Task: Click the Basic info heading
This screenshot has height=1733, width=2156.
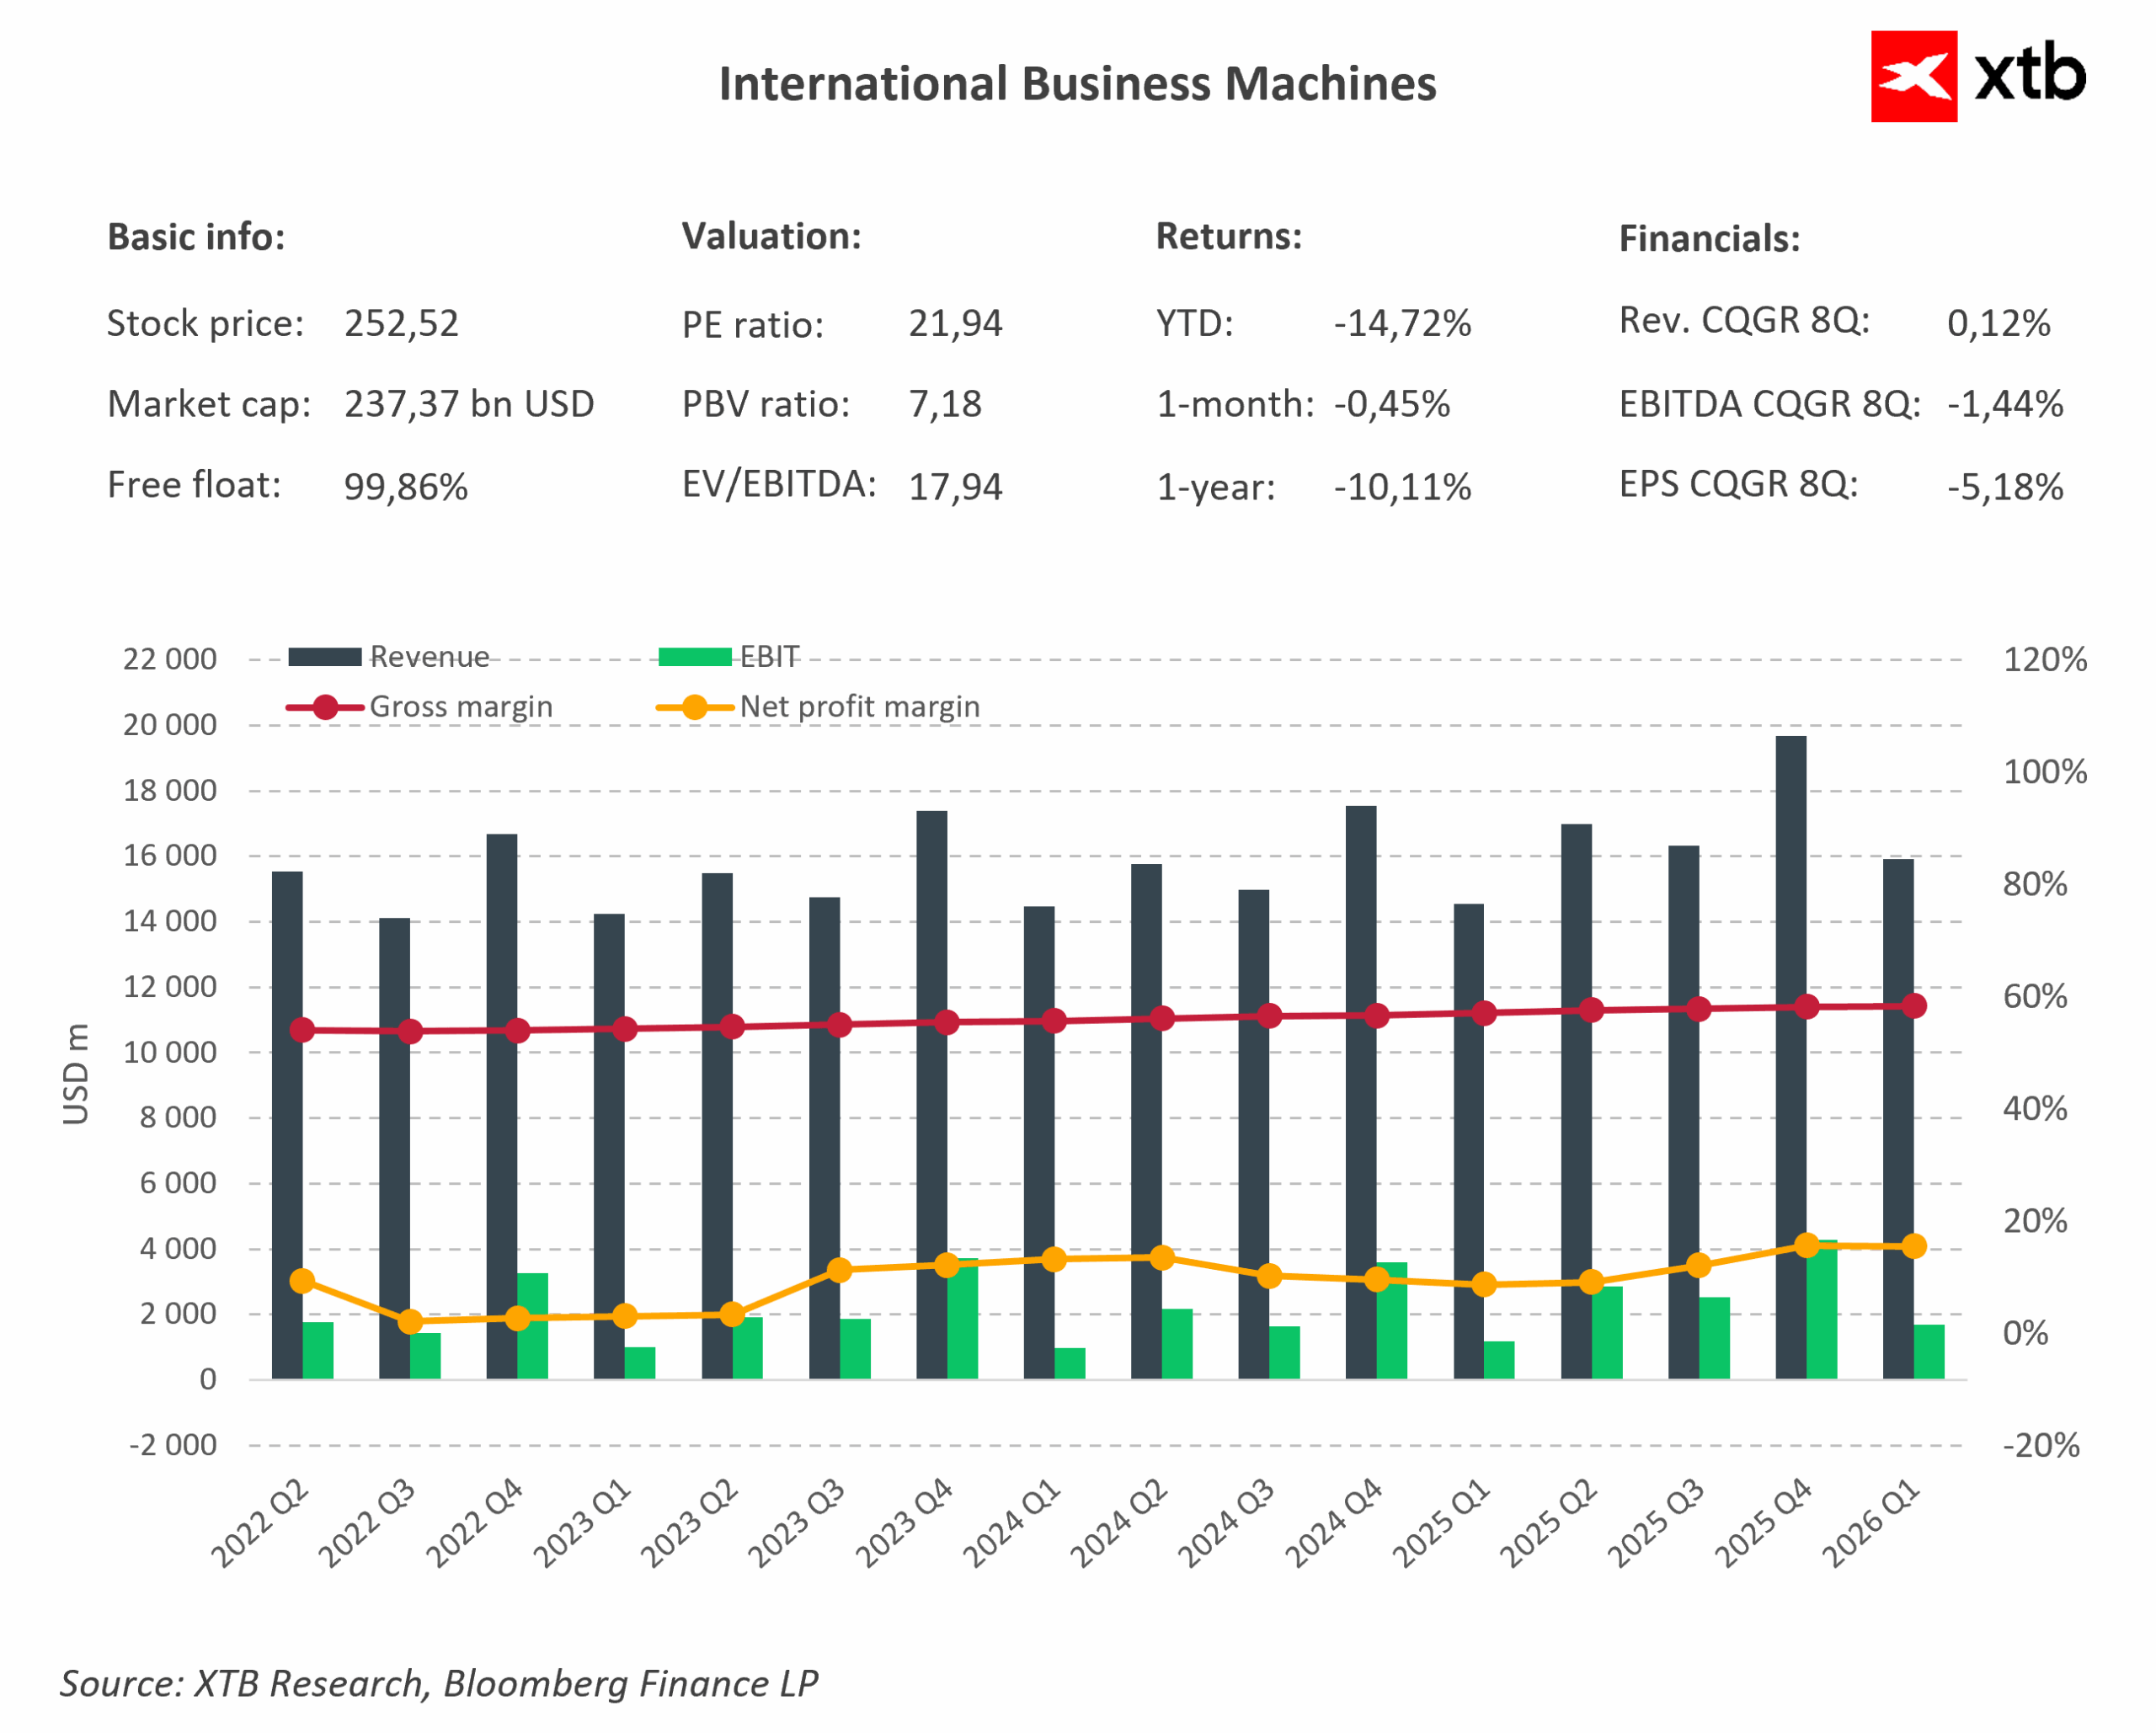Action: (x=196, y=237)
